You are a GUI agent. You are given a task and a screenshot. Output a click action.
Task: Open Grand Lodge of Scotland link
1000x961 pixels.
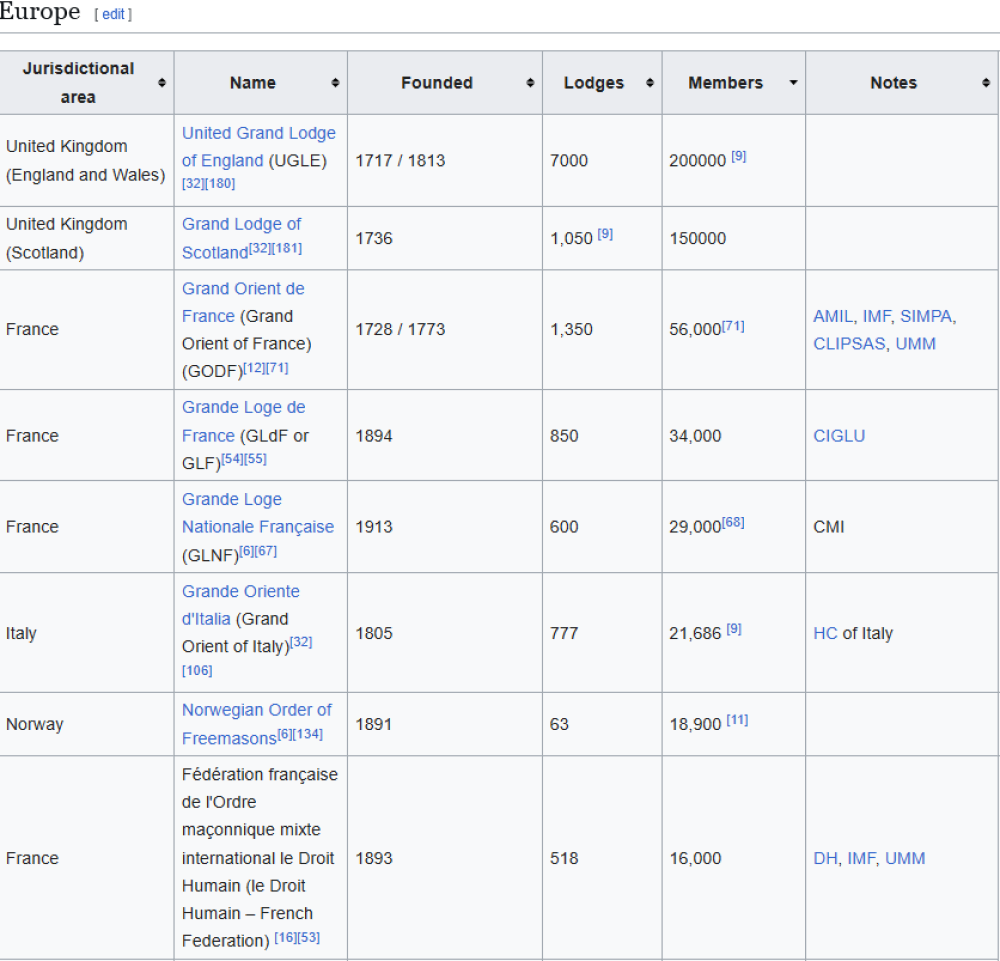click(241, 238)
